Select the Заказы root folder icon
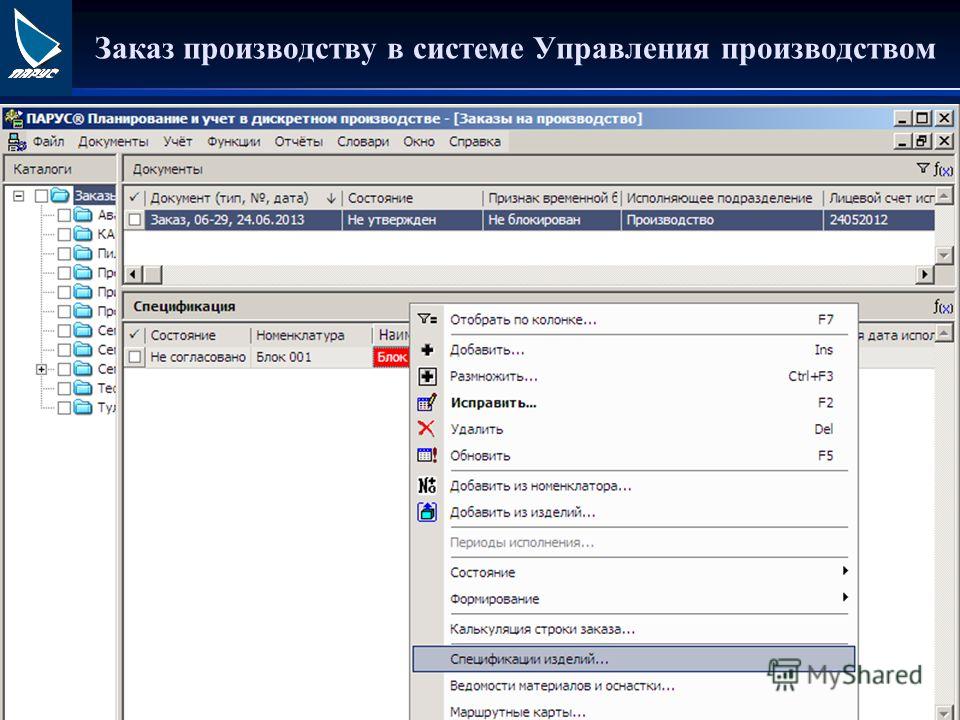The image size is (960, 720). pos(60,195)
